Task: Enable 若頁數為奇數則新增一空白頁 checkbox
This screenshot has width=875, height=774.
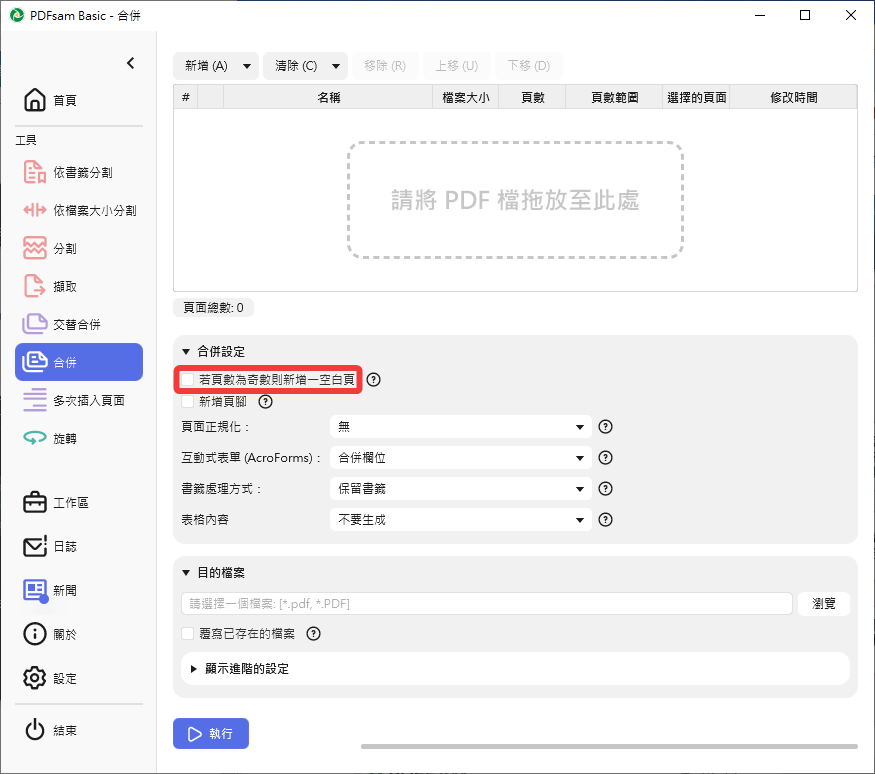Action: [188, 379]
